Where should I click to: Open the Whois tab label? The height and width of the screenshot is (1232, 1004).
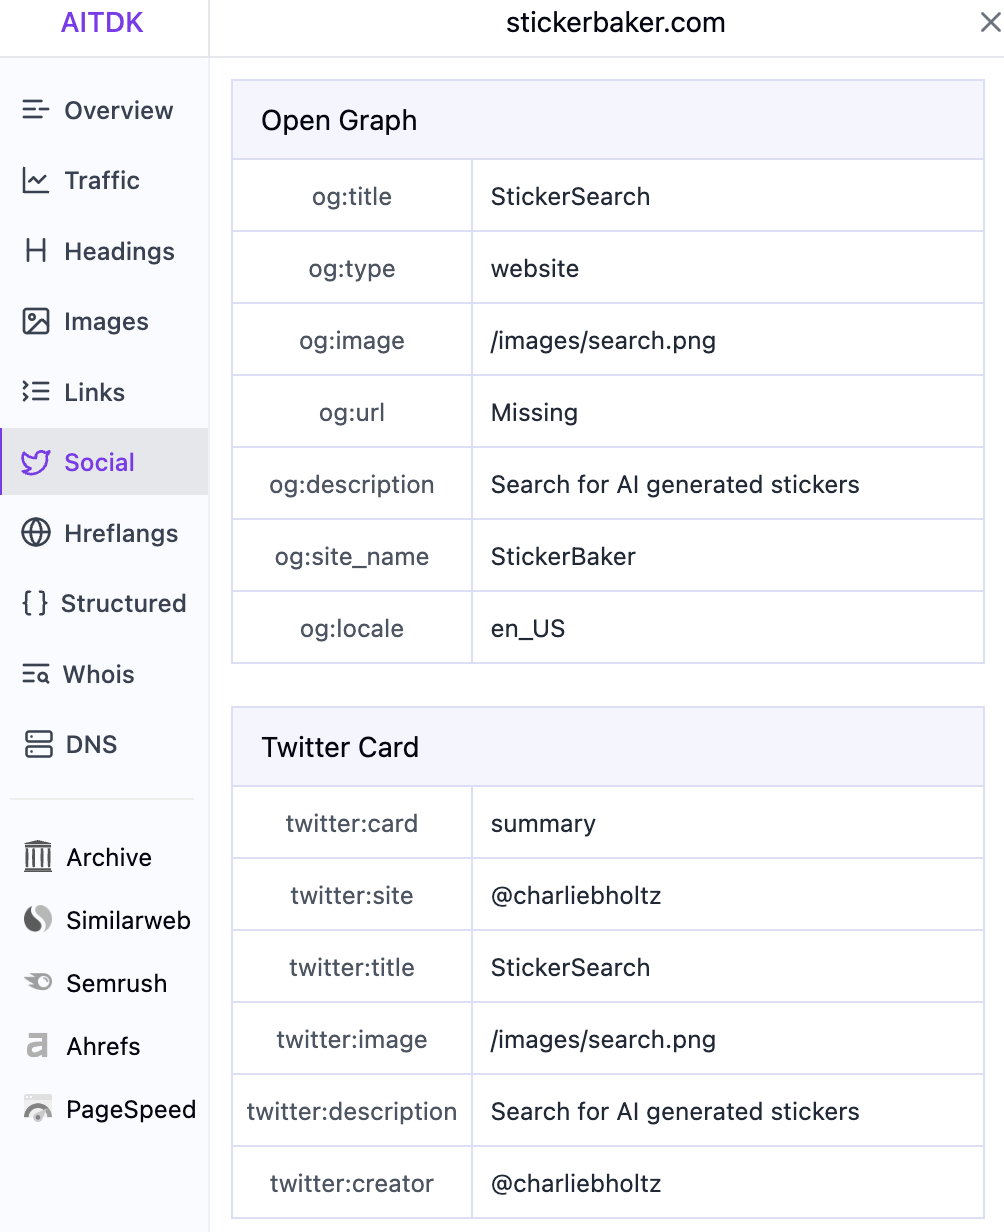tap(98, 674)
